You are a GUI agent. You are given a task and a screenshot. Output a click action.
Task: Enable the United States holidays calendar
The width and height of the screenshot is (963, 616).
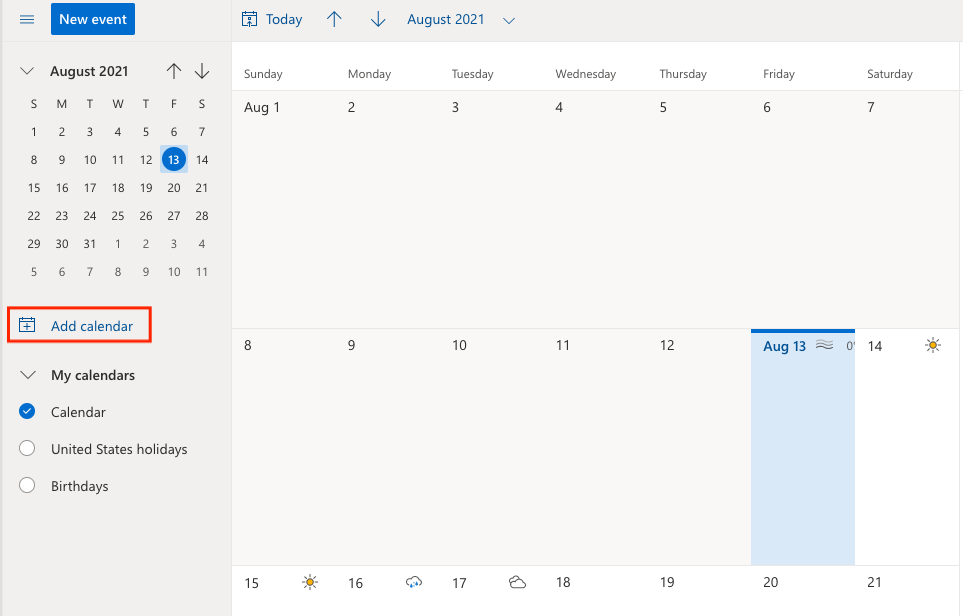point(27,448)
